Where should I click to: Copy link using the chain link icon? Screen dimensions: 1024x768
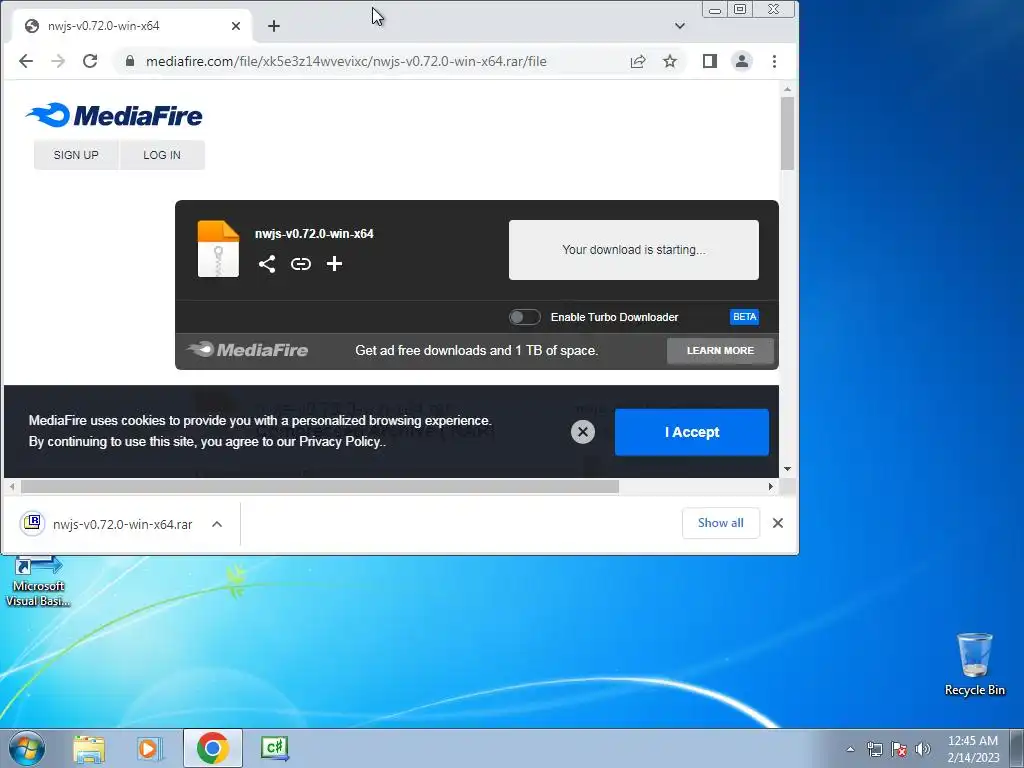tap(300, 264)
